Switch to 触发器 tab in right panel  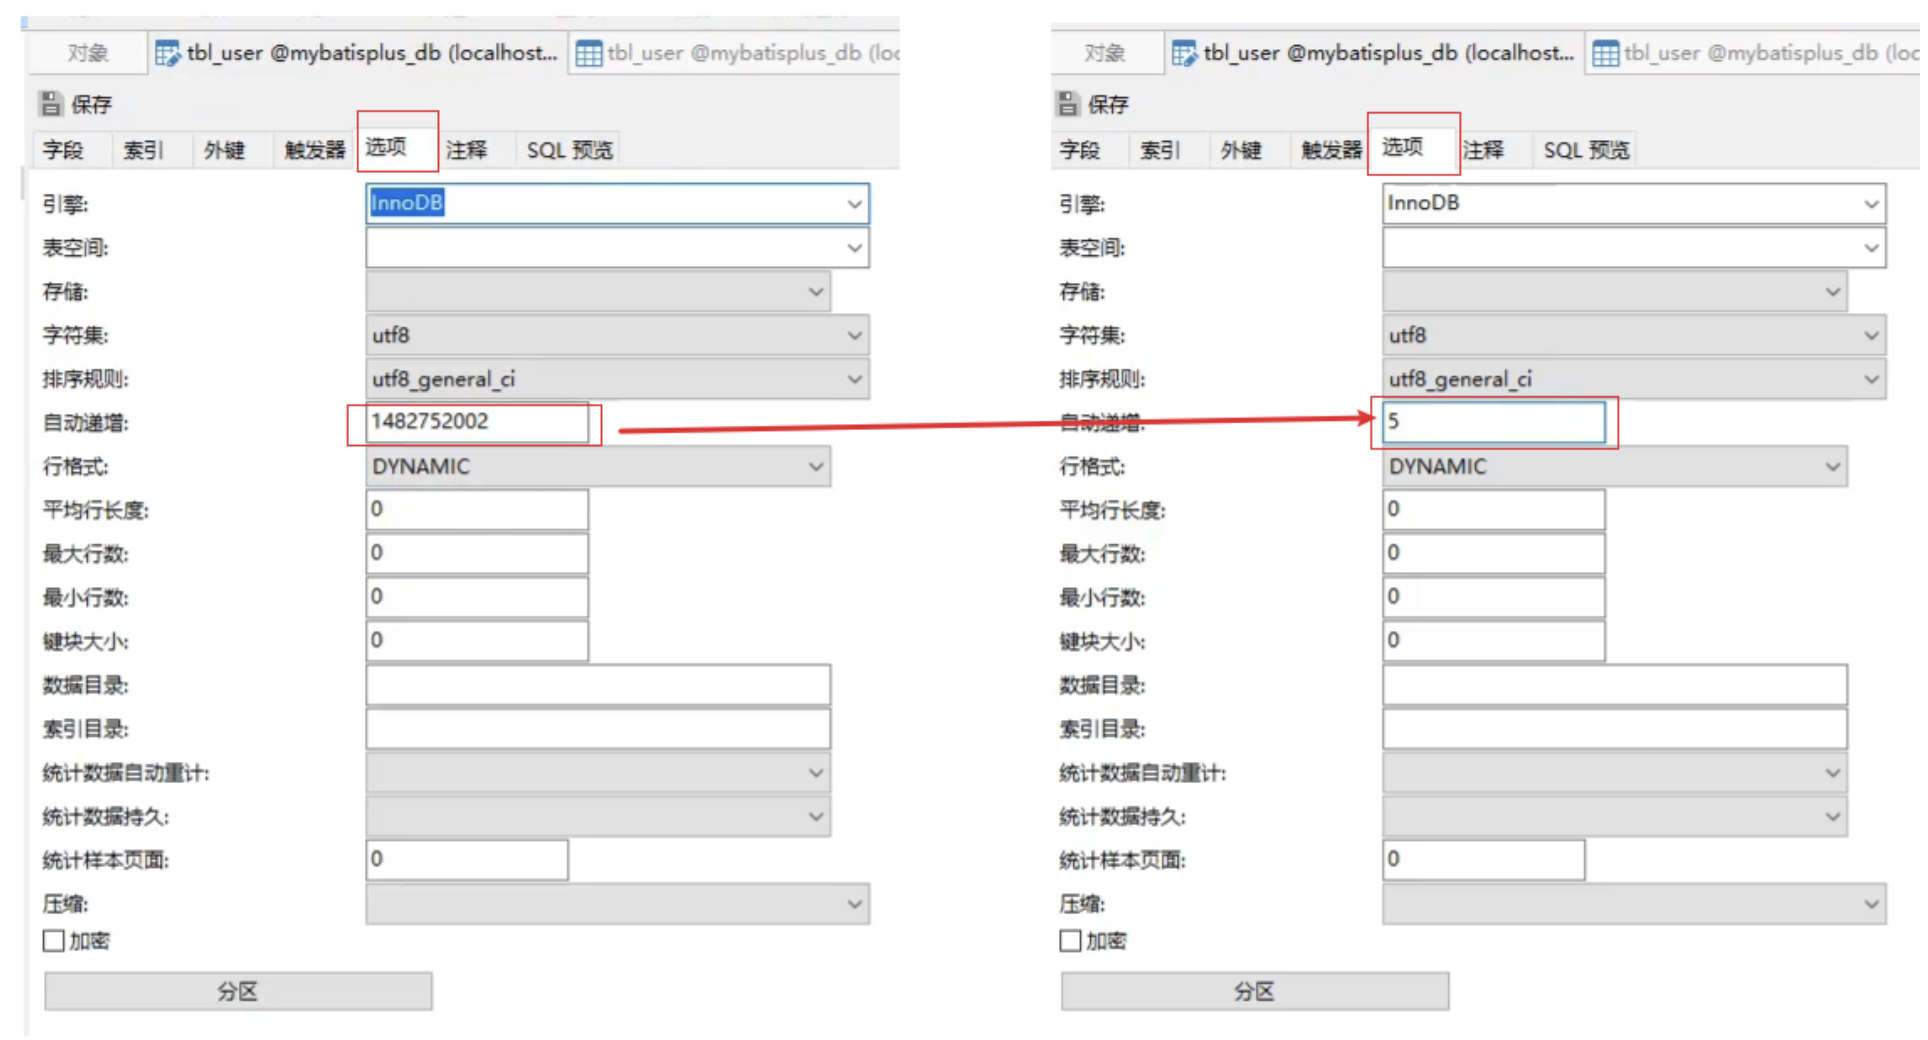[x=1332, y=150]
